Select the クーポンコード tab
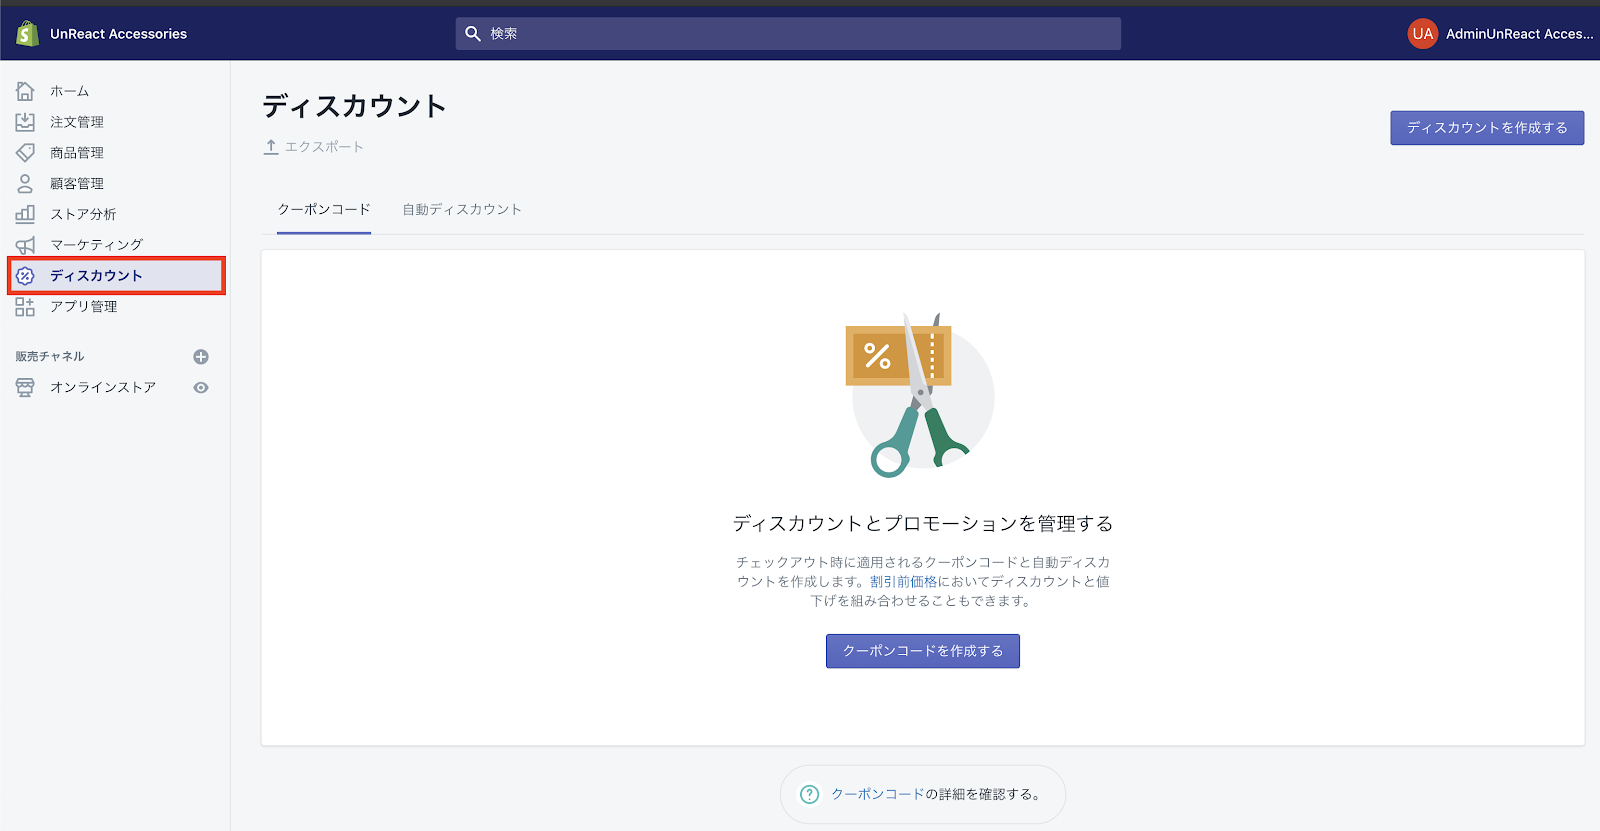The width and height of the screenshot is (1600, 831). coord(324,210)
